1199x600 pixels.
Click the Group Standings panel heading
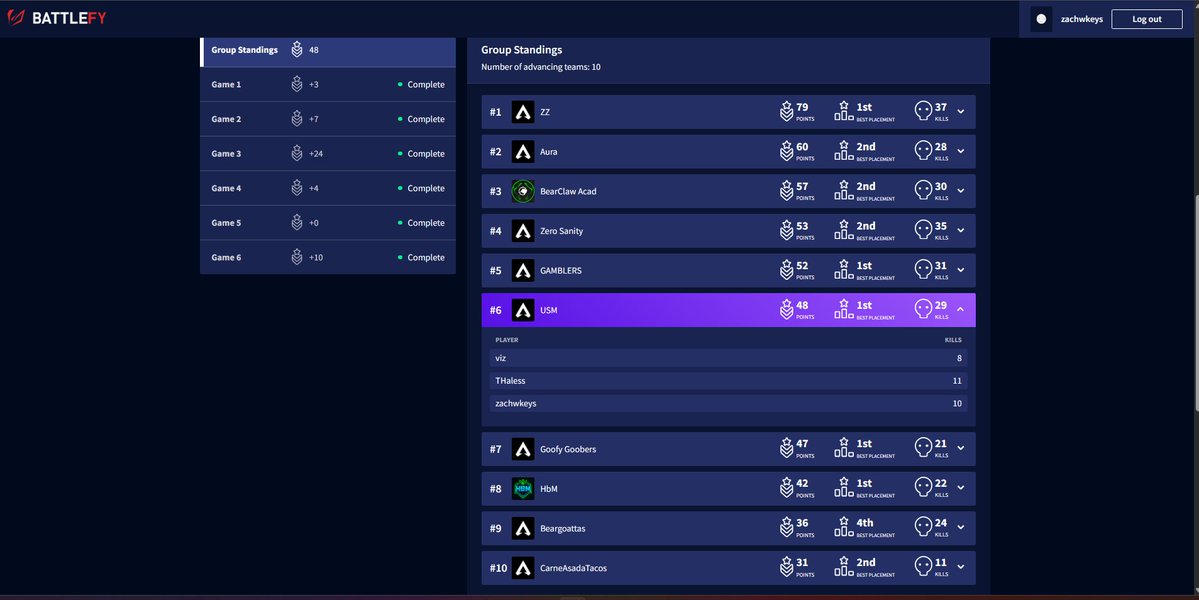[x=522, y=50]
